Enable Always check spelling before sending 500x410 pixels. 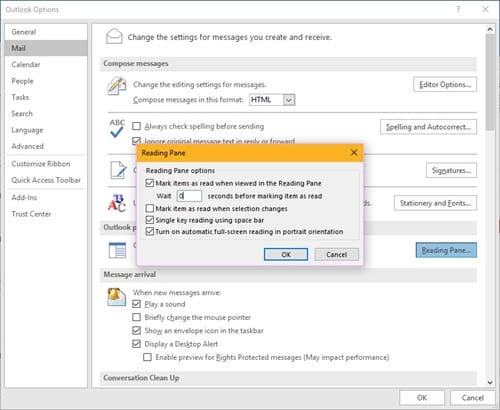136,126
